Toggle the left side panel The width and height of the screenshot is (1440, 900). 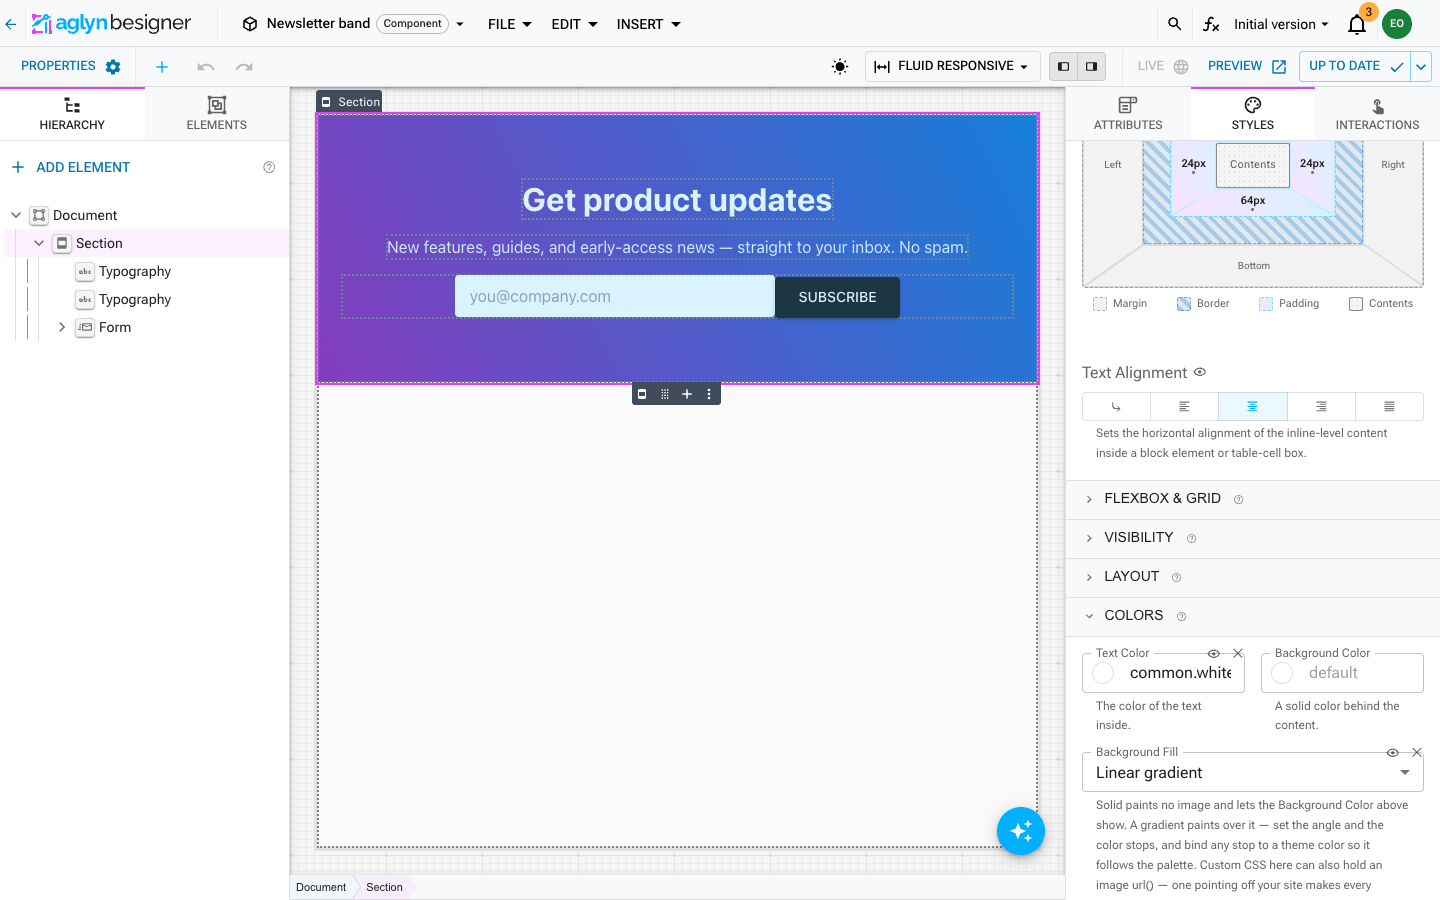tap(1063, 67)
